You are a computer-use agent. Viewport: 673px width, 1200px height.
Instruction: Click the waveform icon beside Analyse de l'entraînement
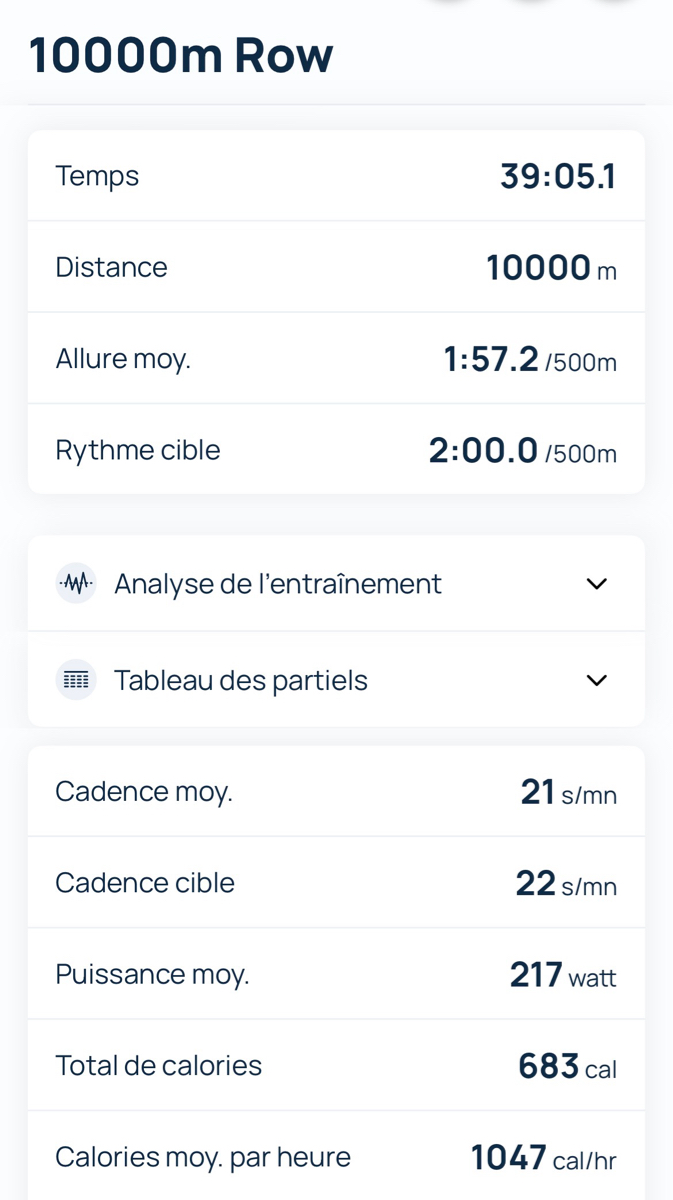76,583
